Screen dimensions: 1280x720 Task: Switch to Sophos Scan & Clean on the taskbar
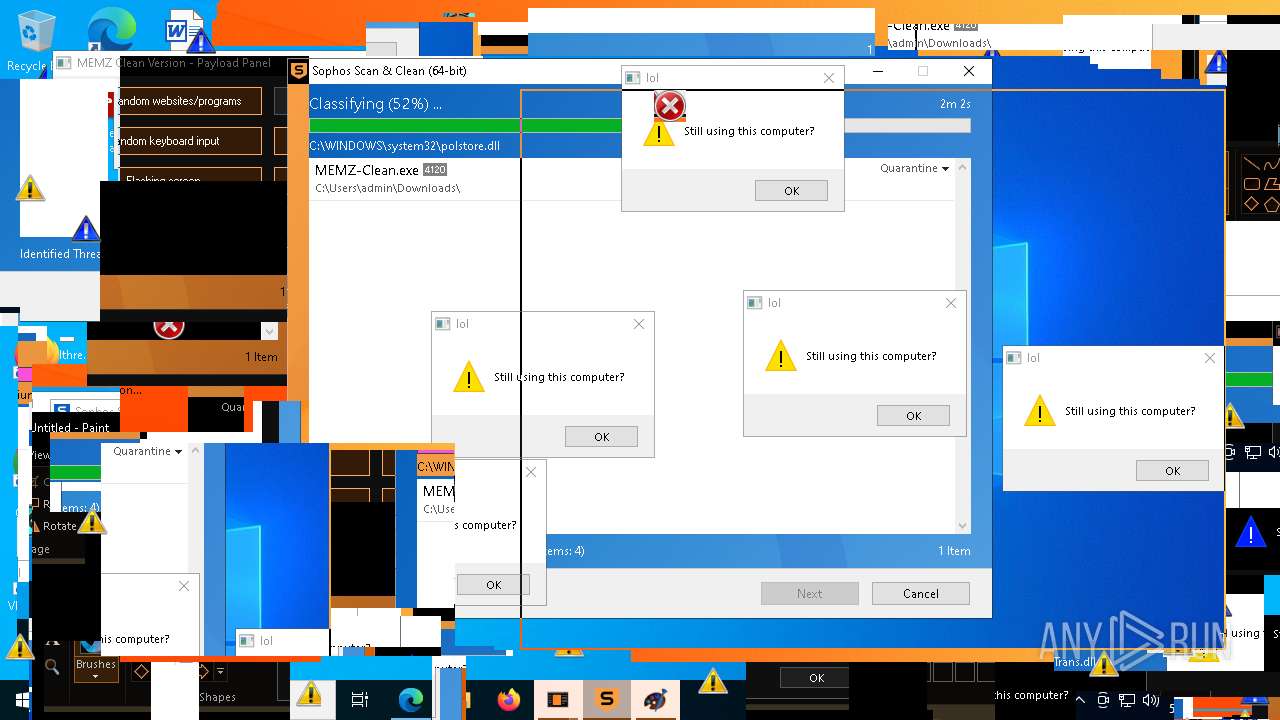pyautogui.click(x=606, y=700)
